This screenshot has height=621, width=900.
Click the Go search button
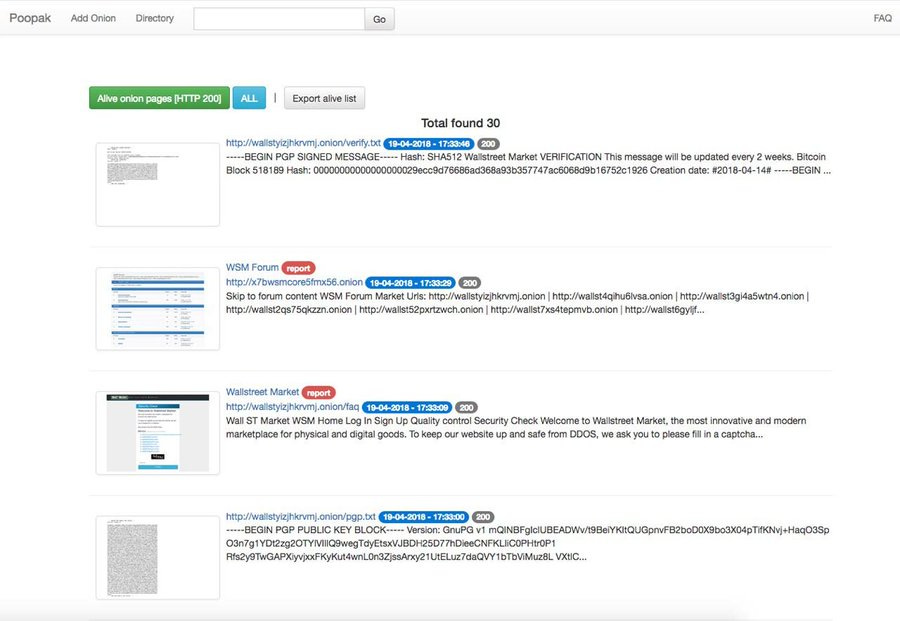tap(379, 19)
